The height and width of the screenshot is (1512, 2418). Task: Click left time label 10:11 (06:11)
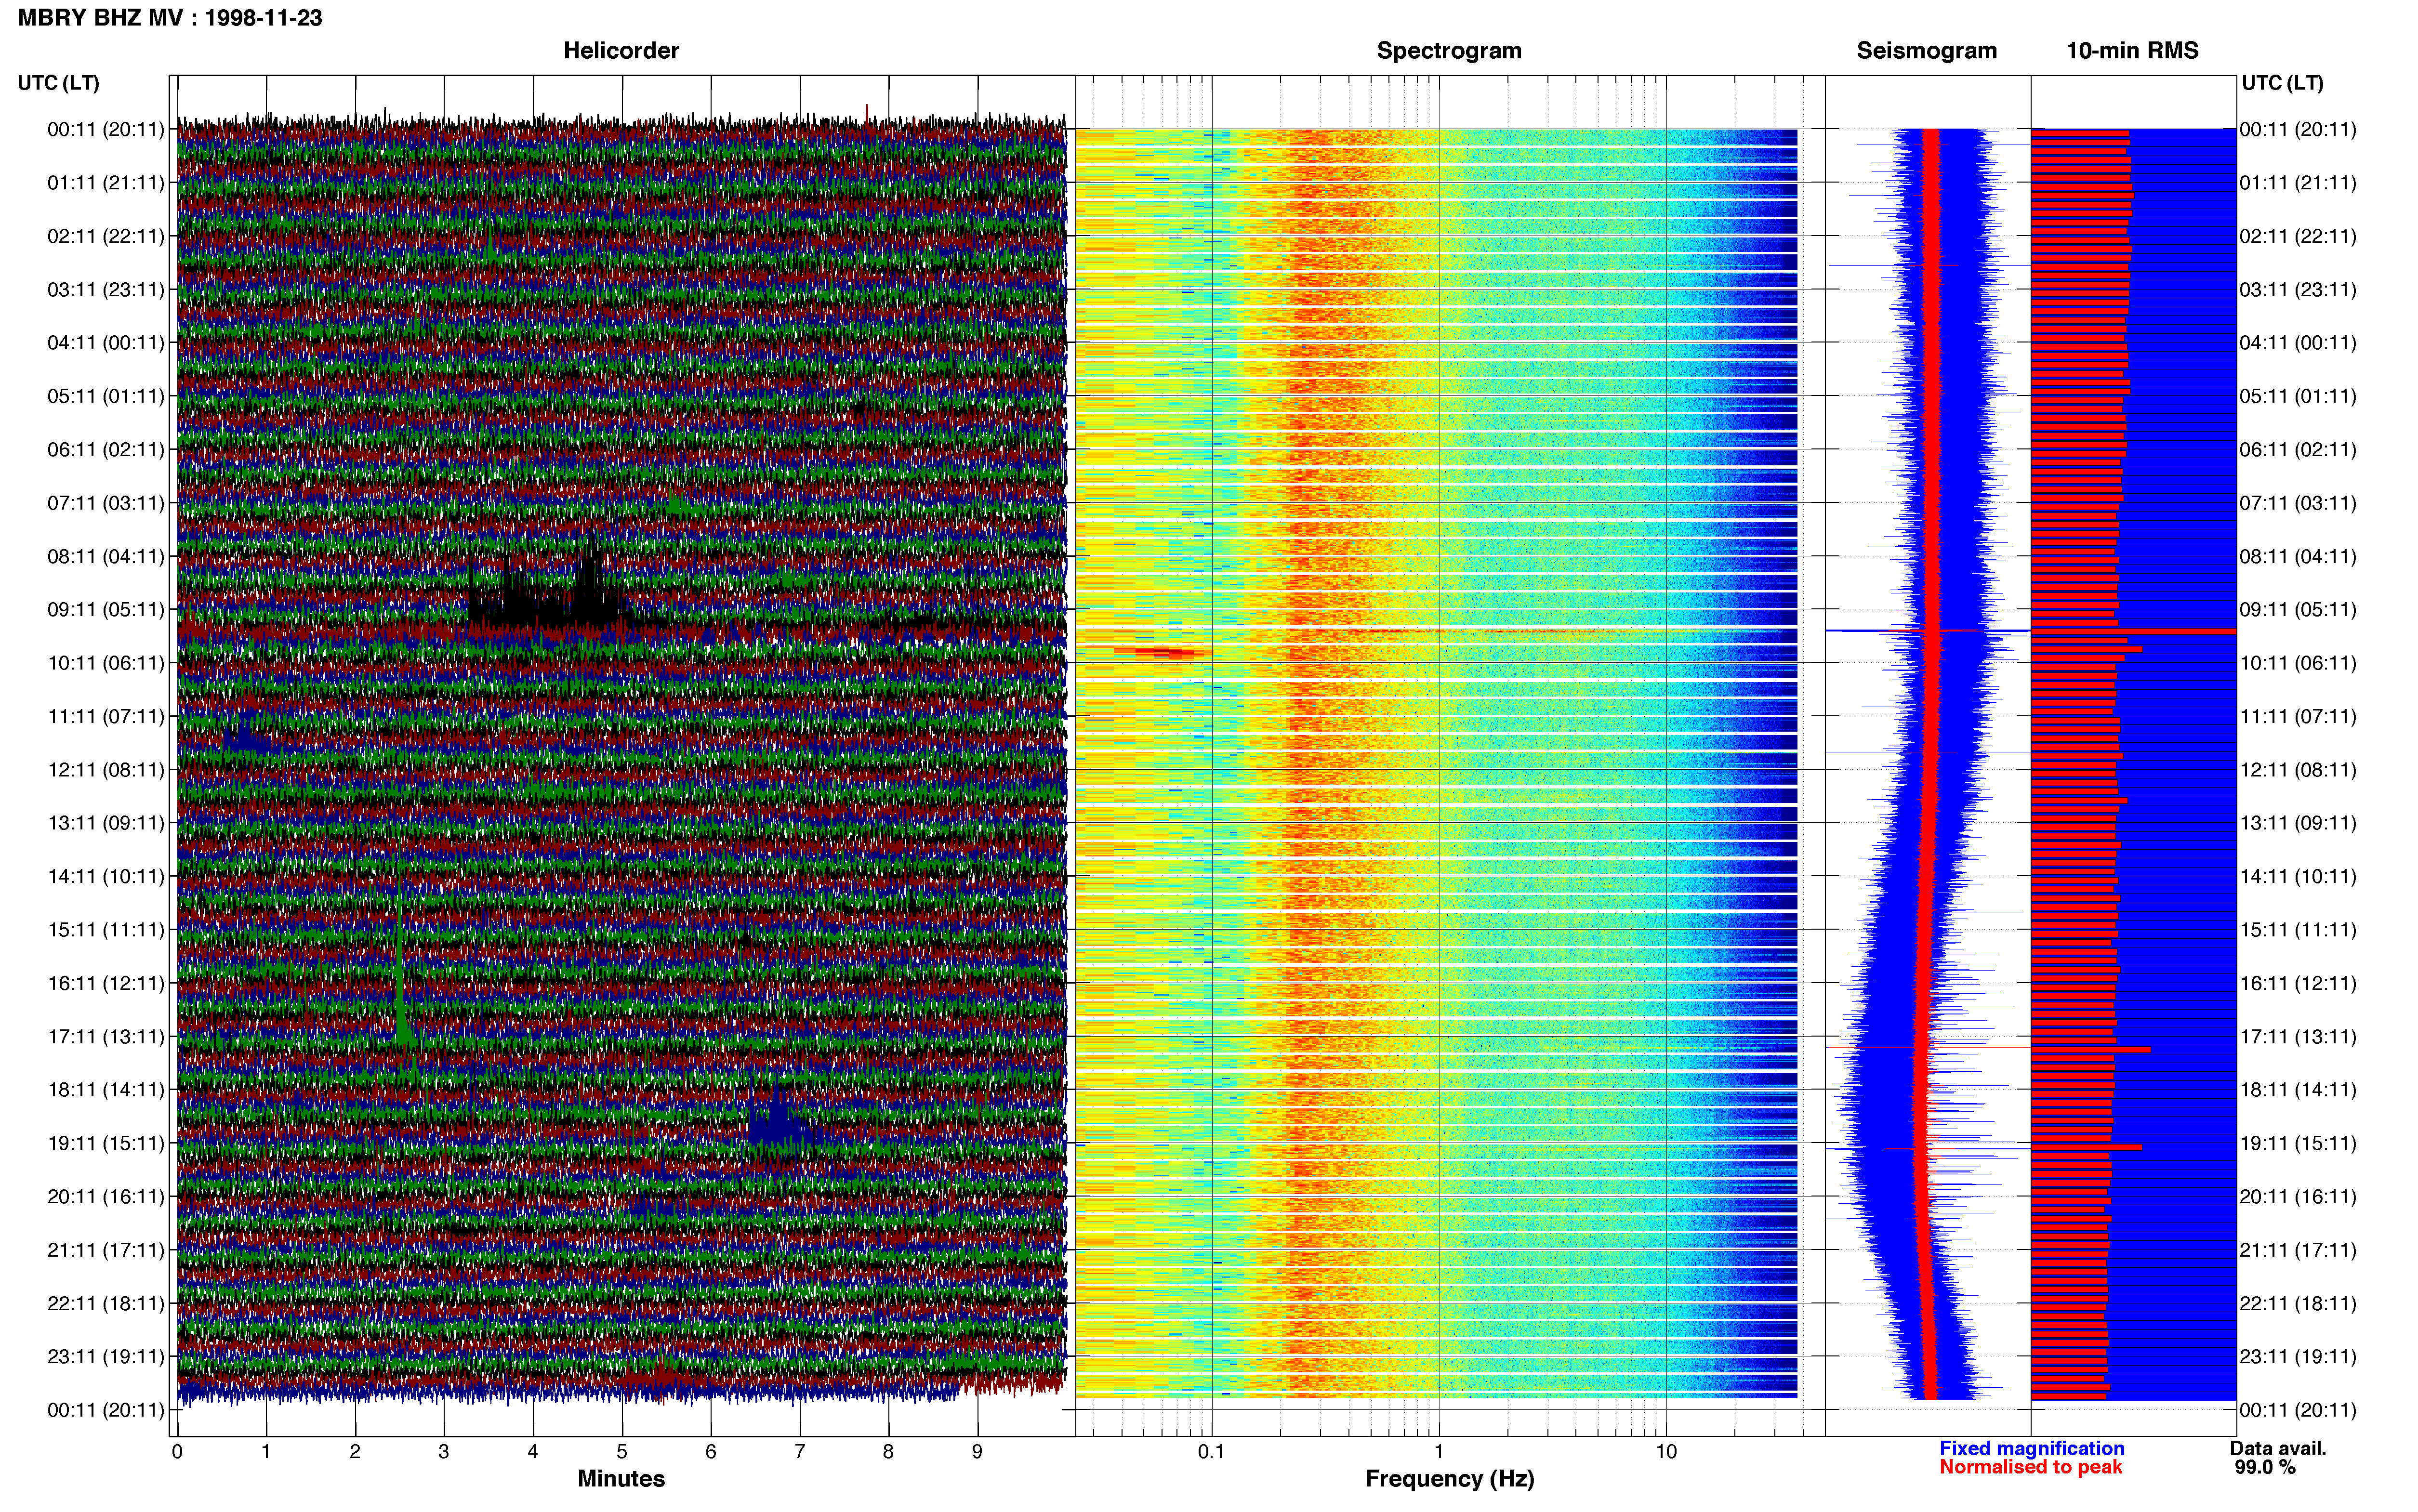[106, 663]
